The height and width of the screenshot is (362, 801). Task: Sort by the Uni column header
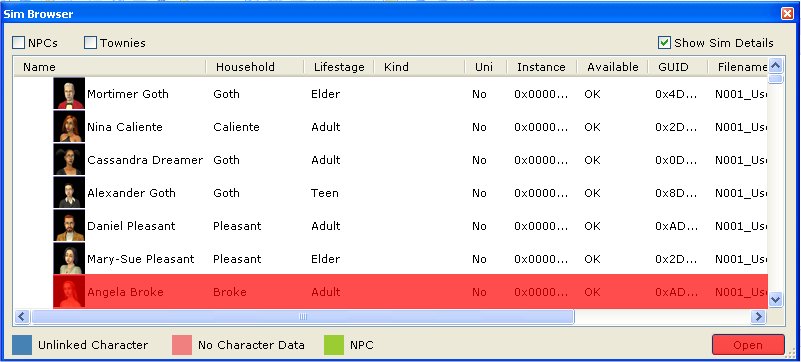click(486, 67)
